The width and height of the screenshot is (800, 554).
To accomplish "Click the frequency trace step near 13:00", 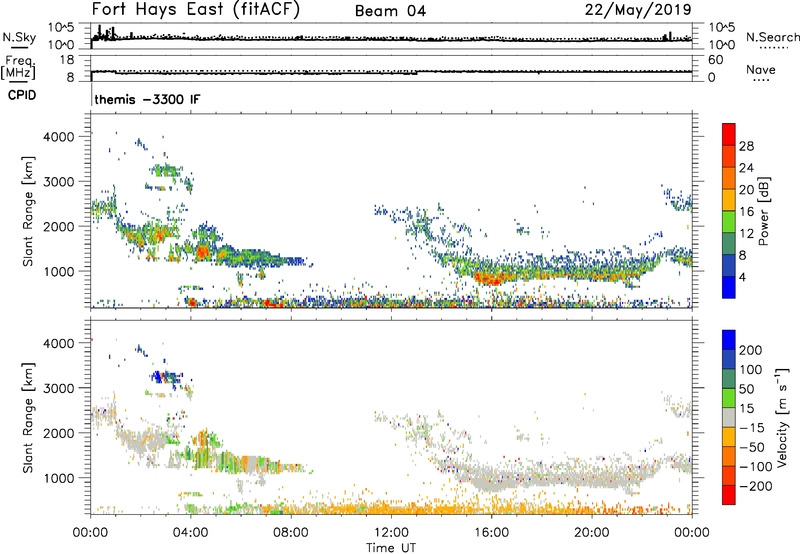I will 417,72.
